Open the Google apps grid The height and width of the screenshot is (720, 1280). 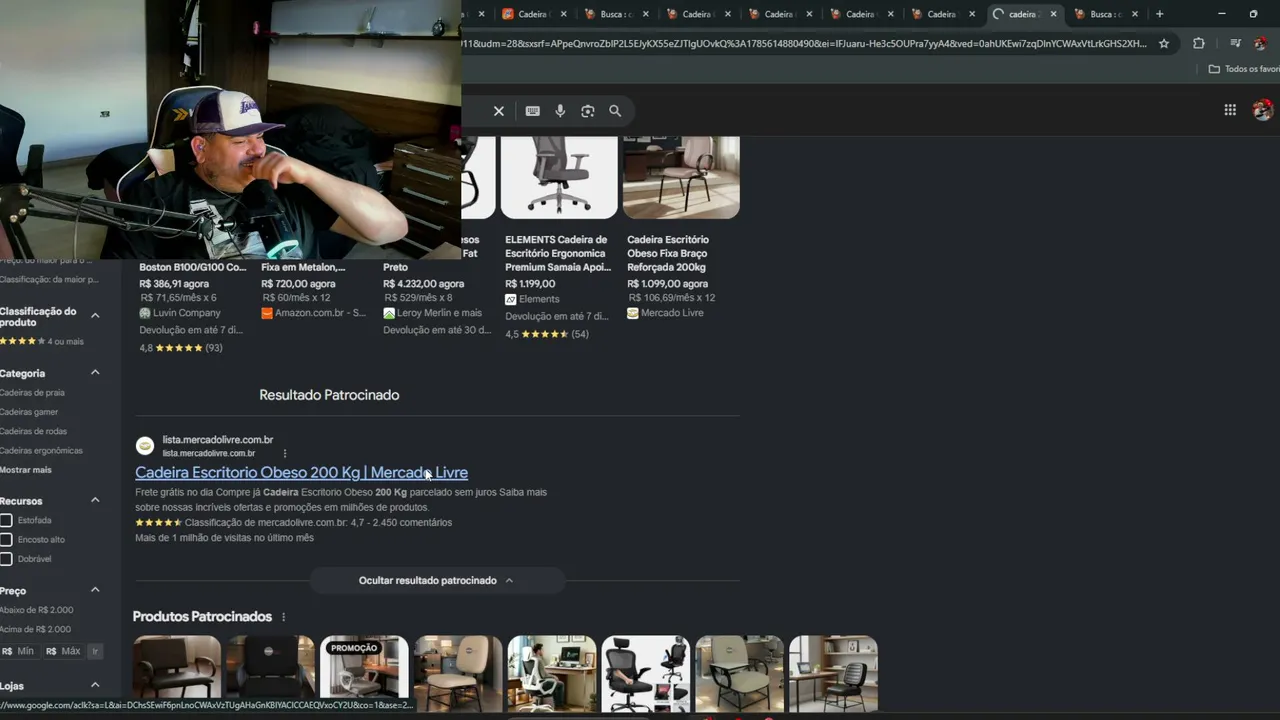click(1230, 110)
